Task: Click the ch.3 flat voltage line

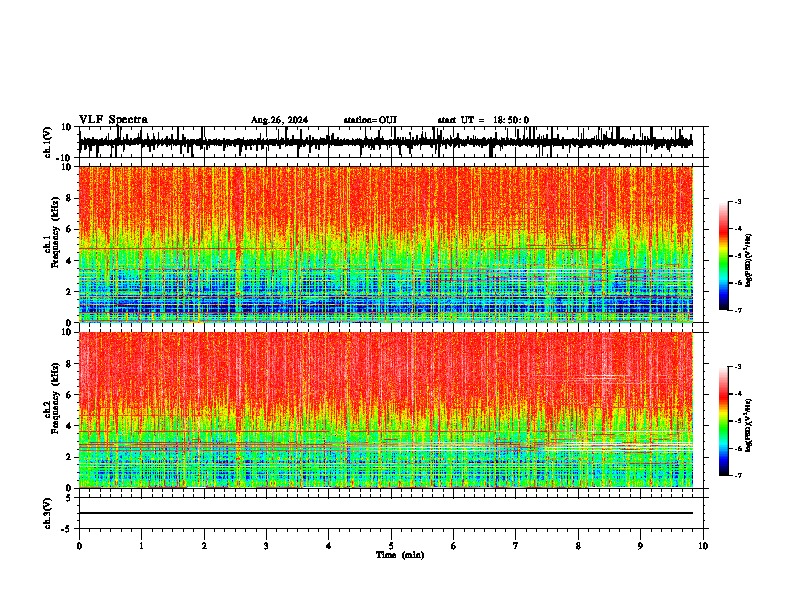Action: pos(385,513)
